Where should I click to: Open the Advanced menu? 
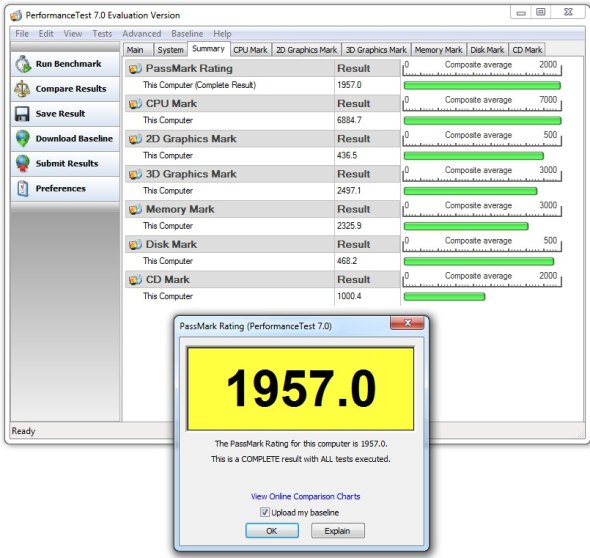coord(141,34)
